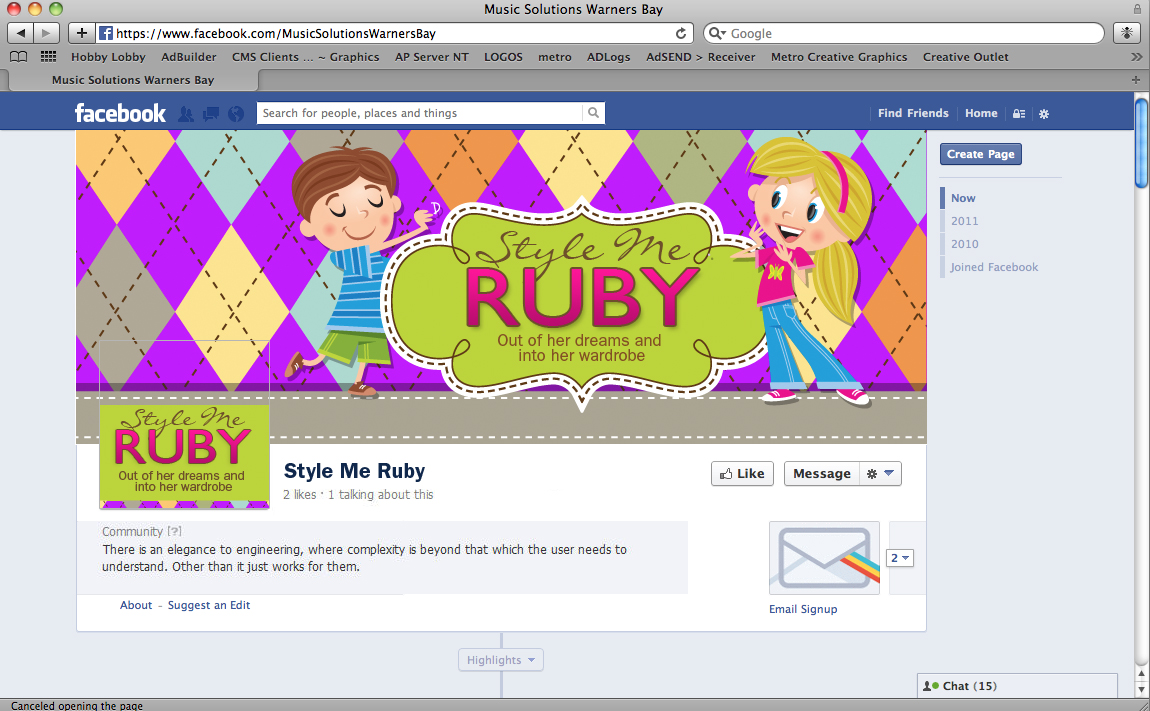Open the page gear dropdown next to Message
This screenshot has height=711, width=1150.
pos(880,473)
